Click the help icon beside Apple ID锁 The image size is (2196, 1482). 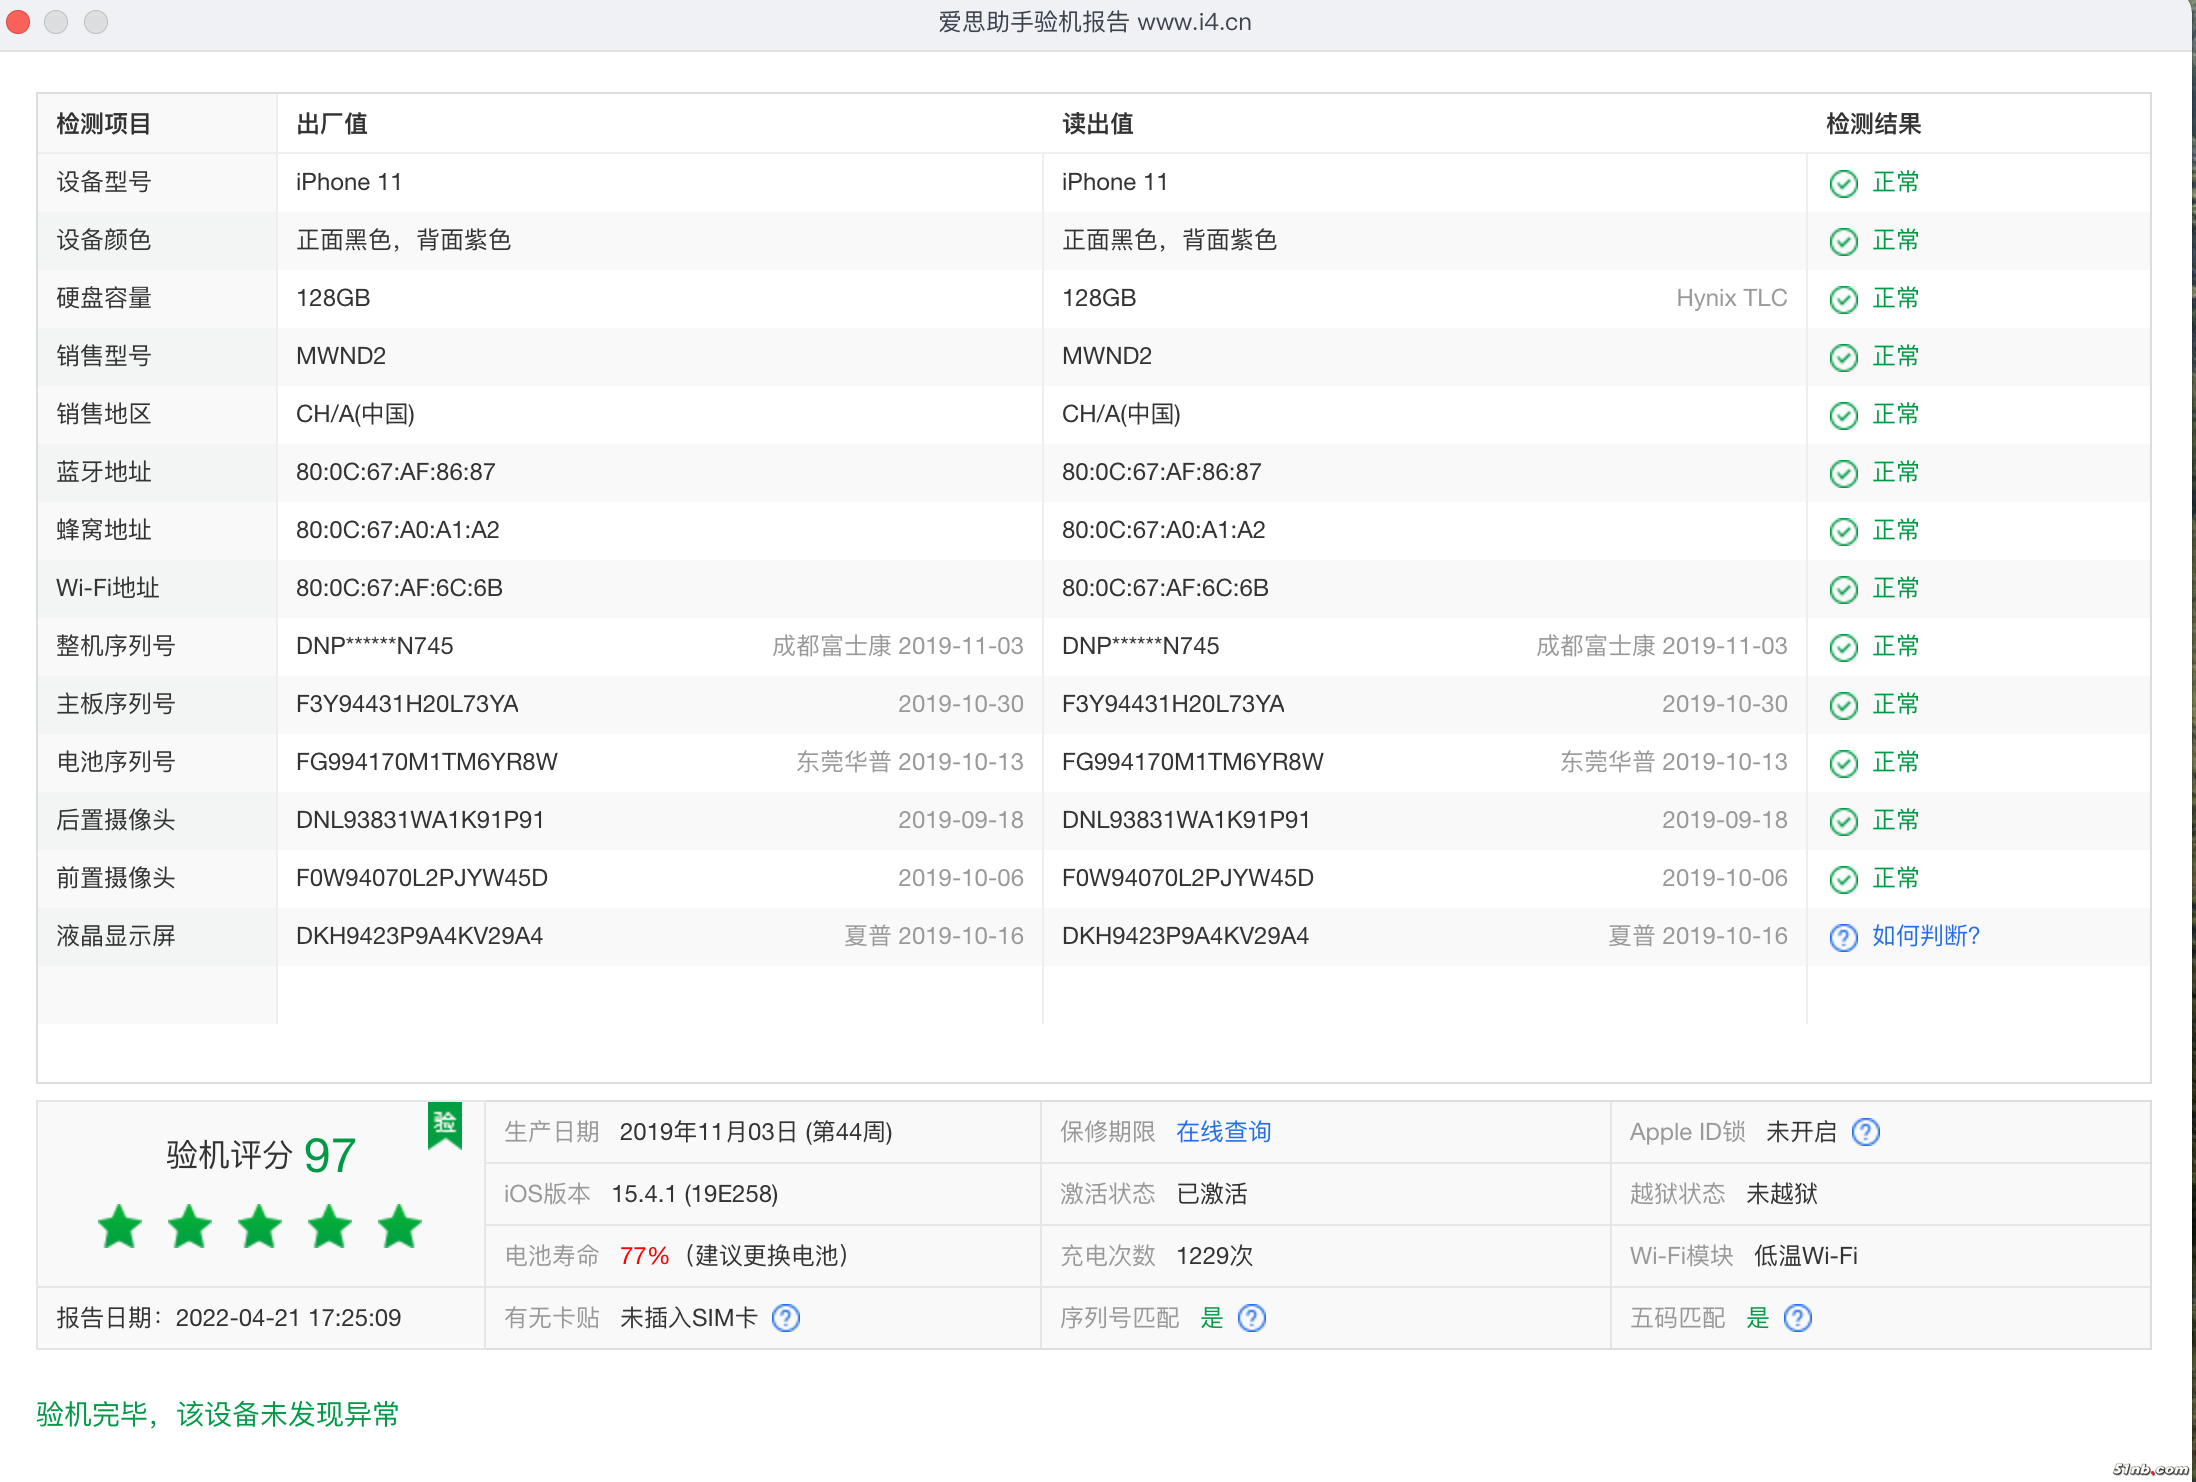[1865, 1132]
